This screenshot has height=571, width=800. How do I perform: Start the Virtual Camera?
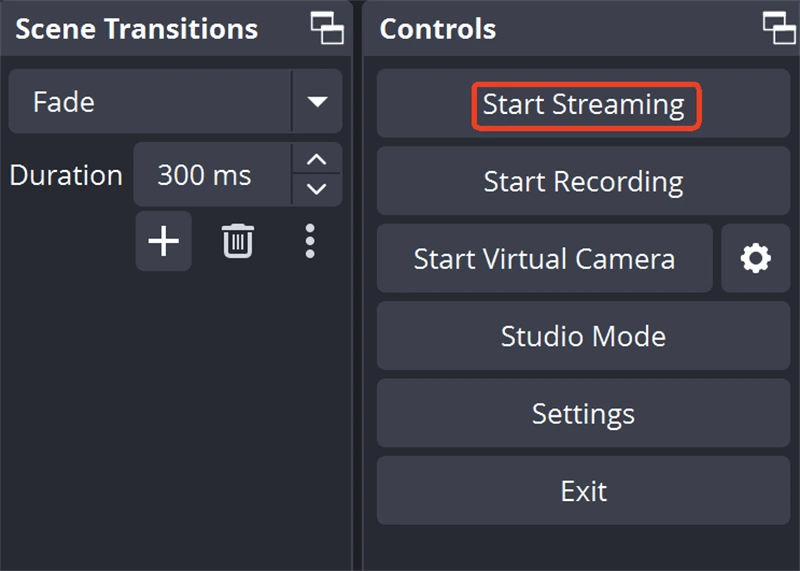(544, 259)
